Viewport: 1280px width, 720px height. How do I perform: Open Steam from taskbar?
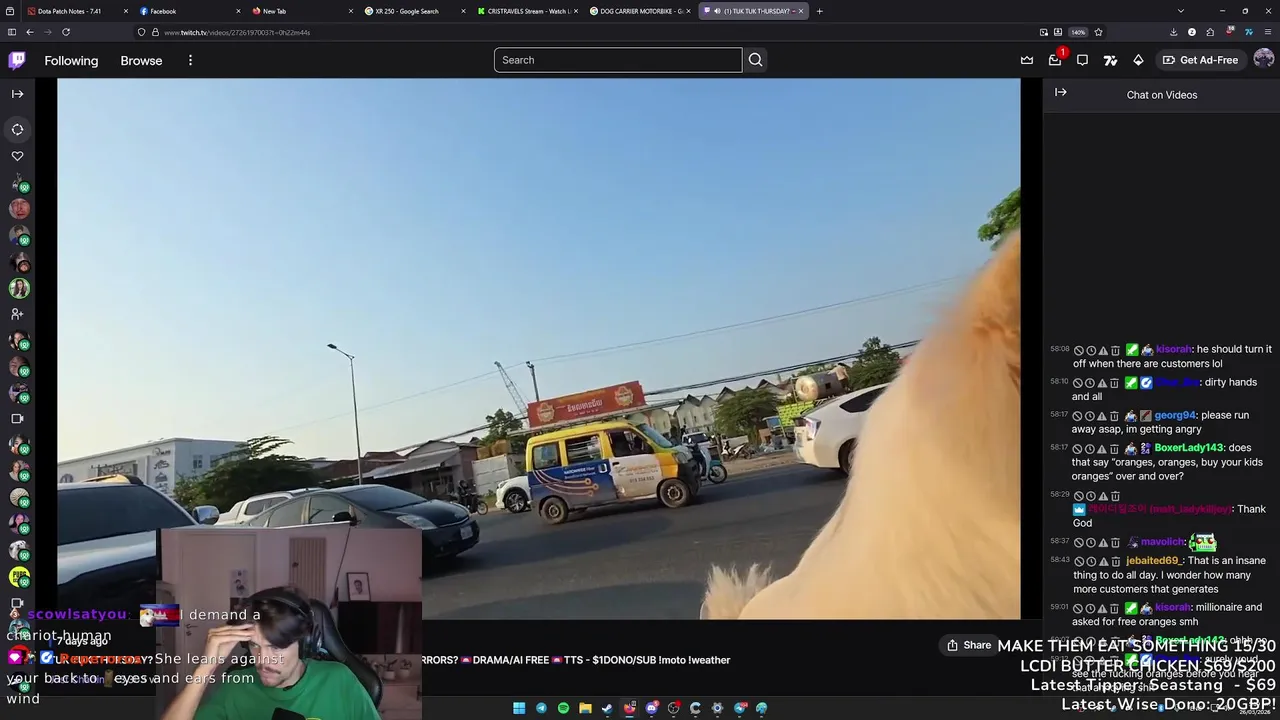(x=607, y=708)
